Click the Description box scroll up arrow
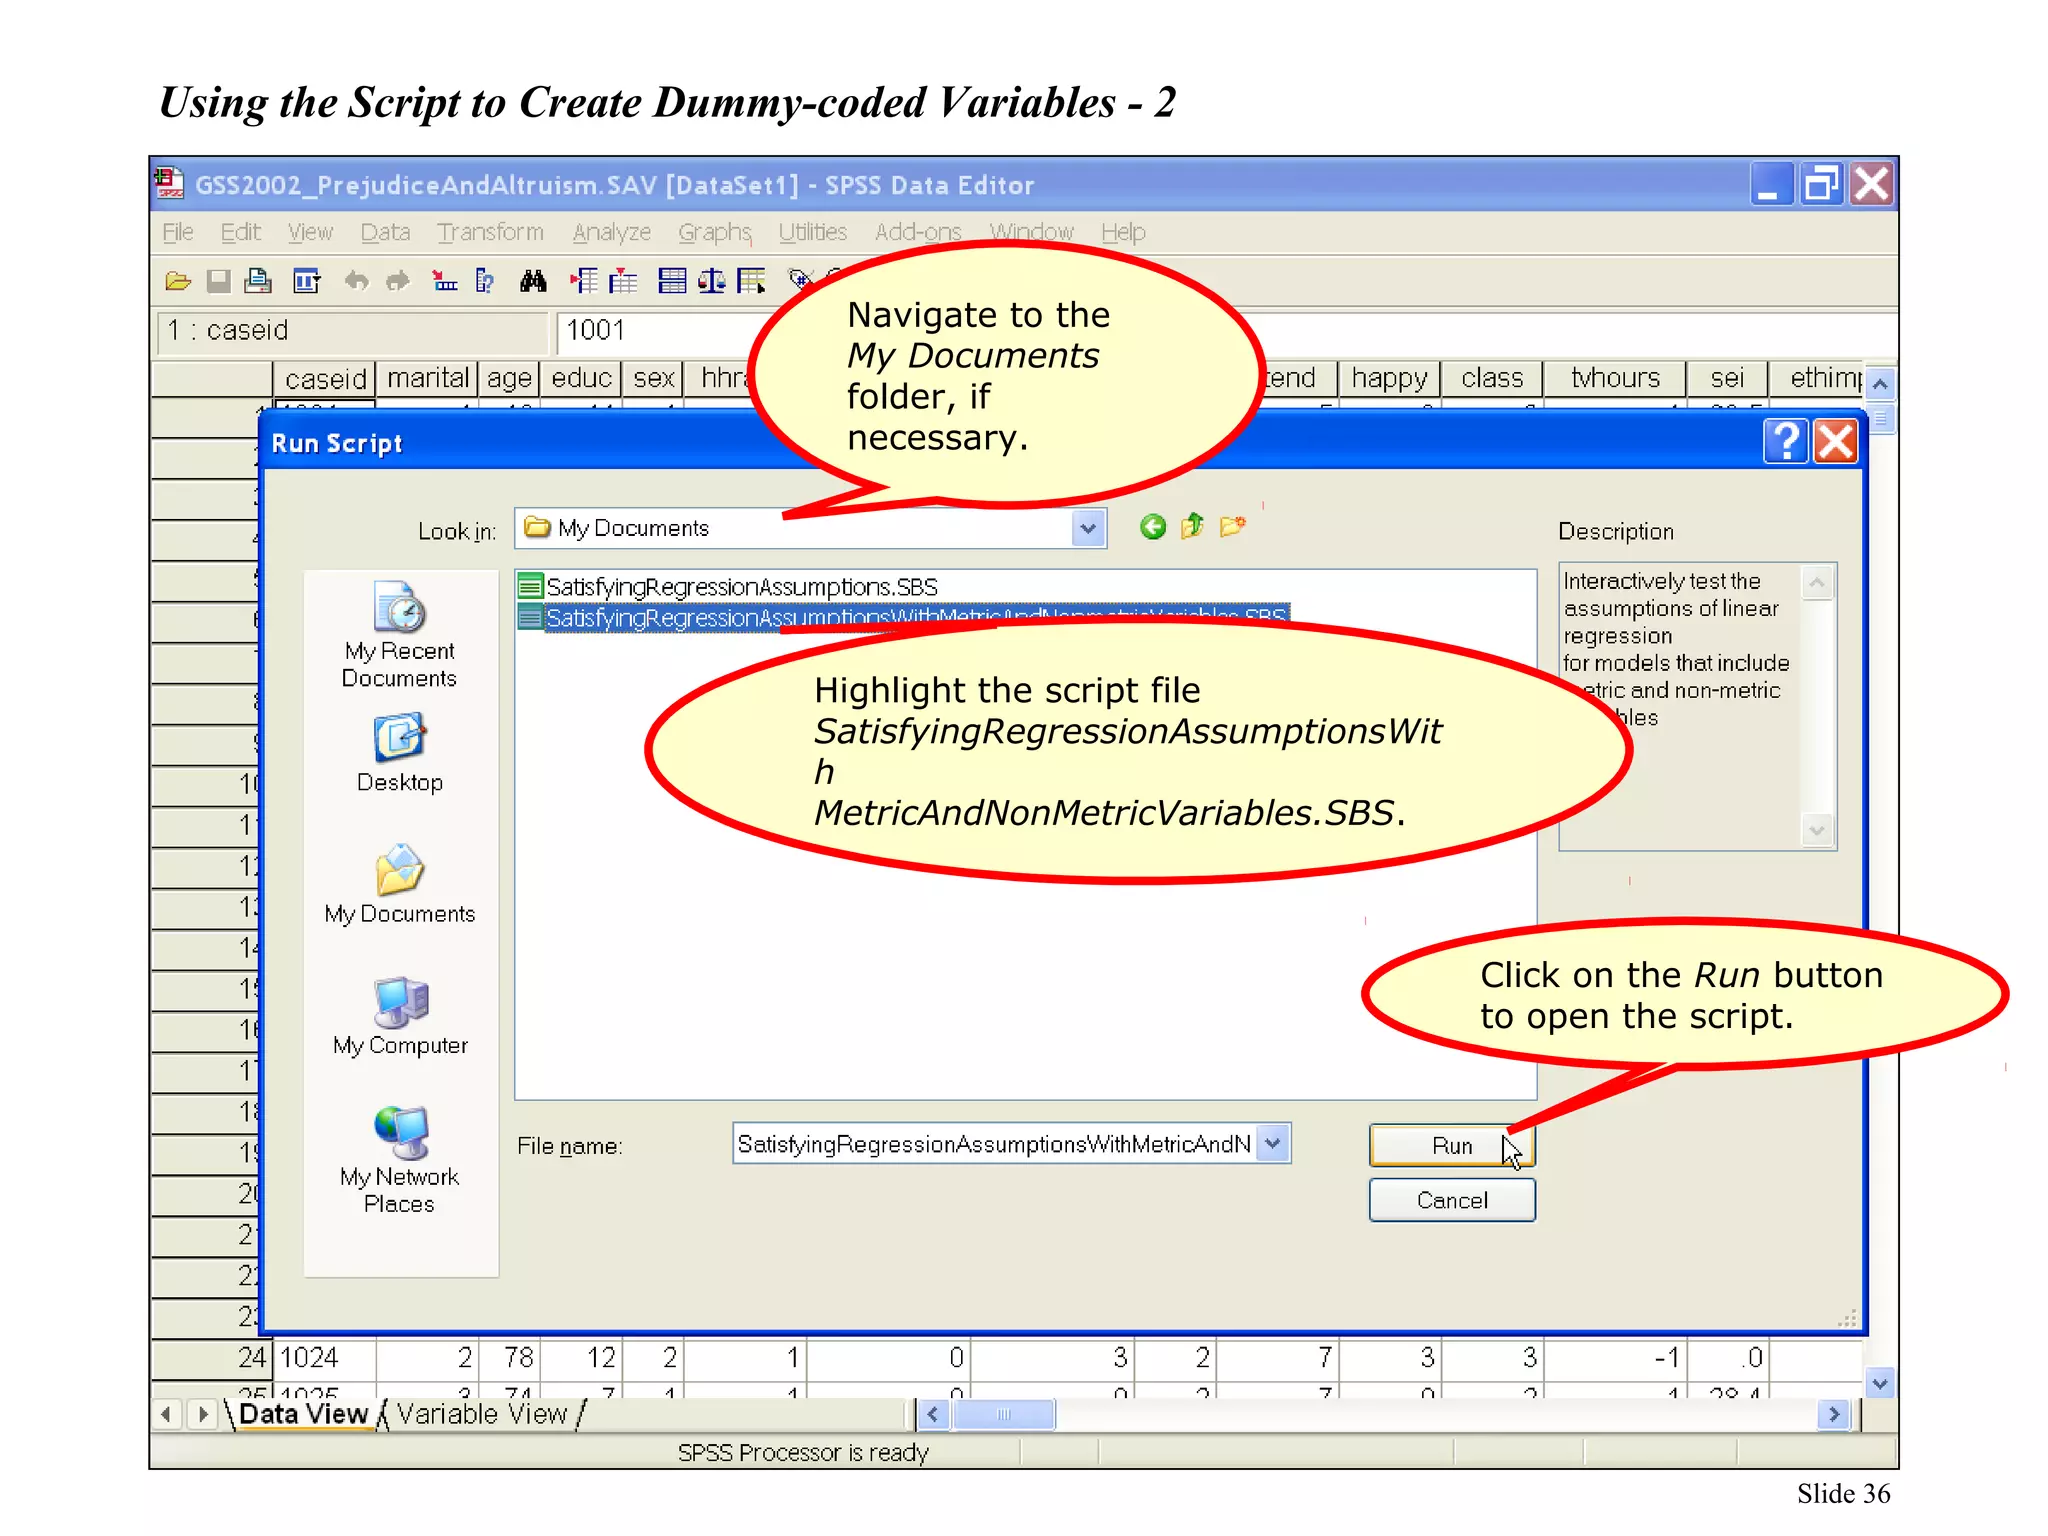 (x=1817, y=582)
